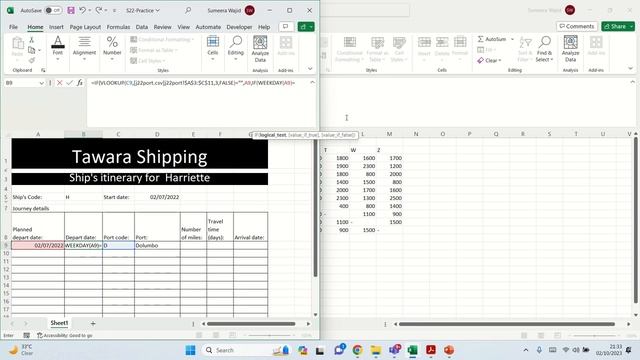
Task: Switch to the Developer tab
Action: pyautogui.click(x=239, y=27)
